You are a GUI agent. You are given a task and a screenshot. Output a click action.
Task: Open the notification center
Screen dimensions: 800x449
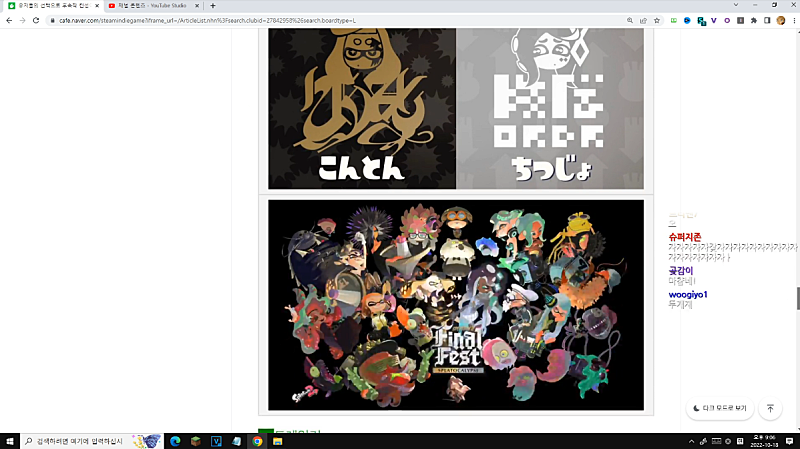pyautogui.click(x=789, y=441)
